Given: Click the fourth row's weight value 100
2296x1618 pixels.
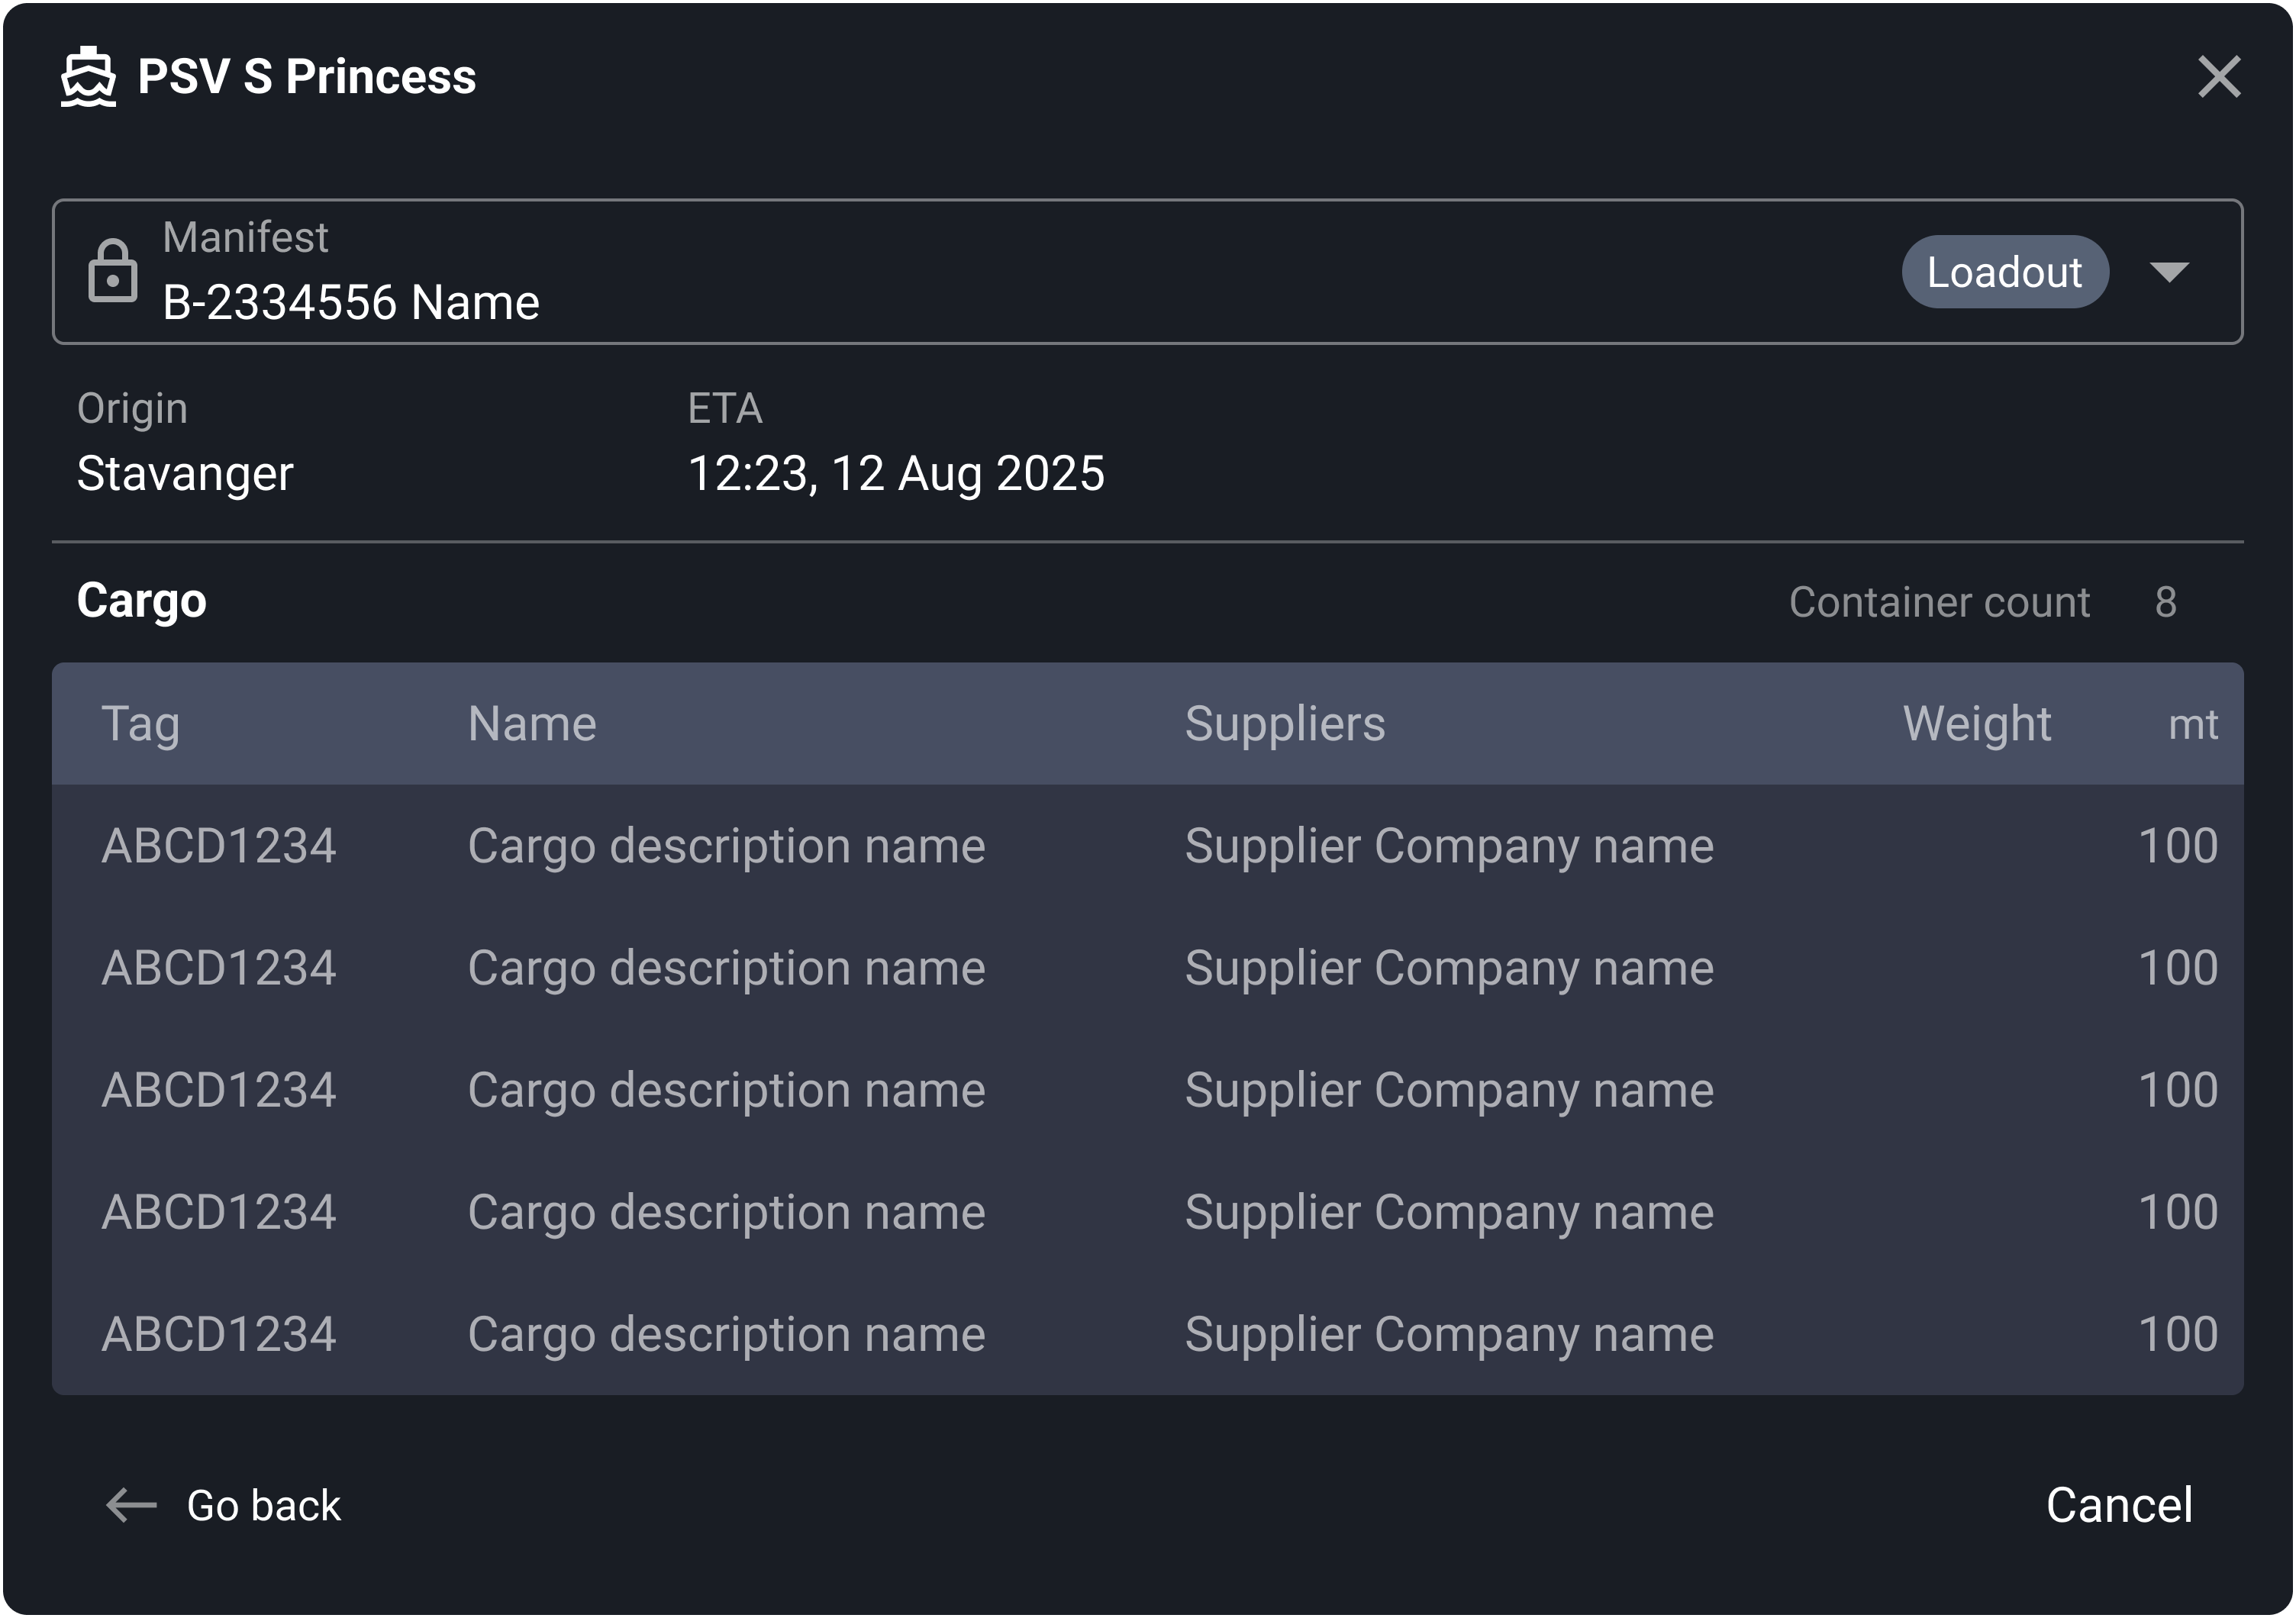Looking at the screenshot, I should click(2177, 1212).
